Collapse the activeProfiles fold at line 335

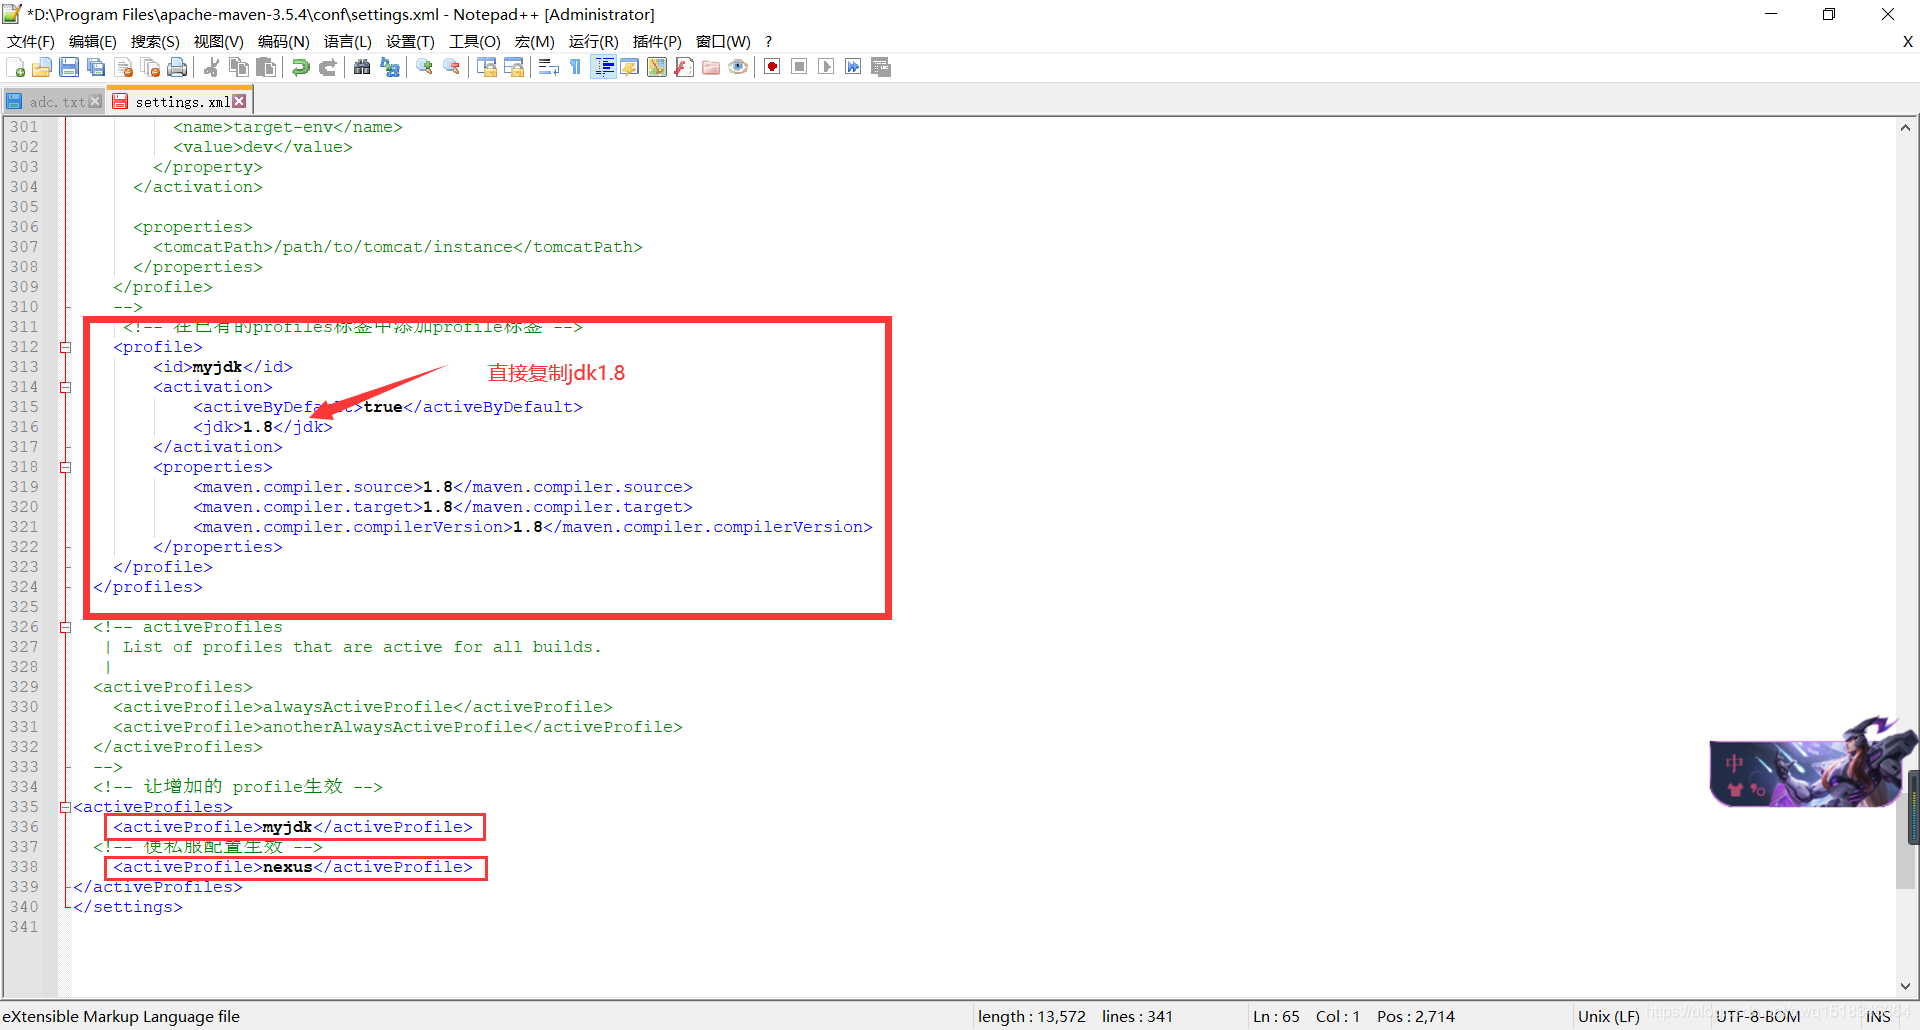click(66, 807)
